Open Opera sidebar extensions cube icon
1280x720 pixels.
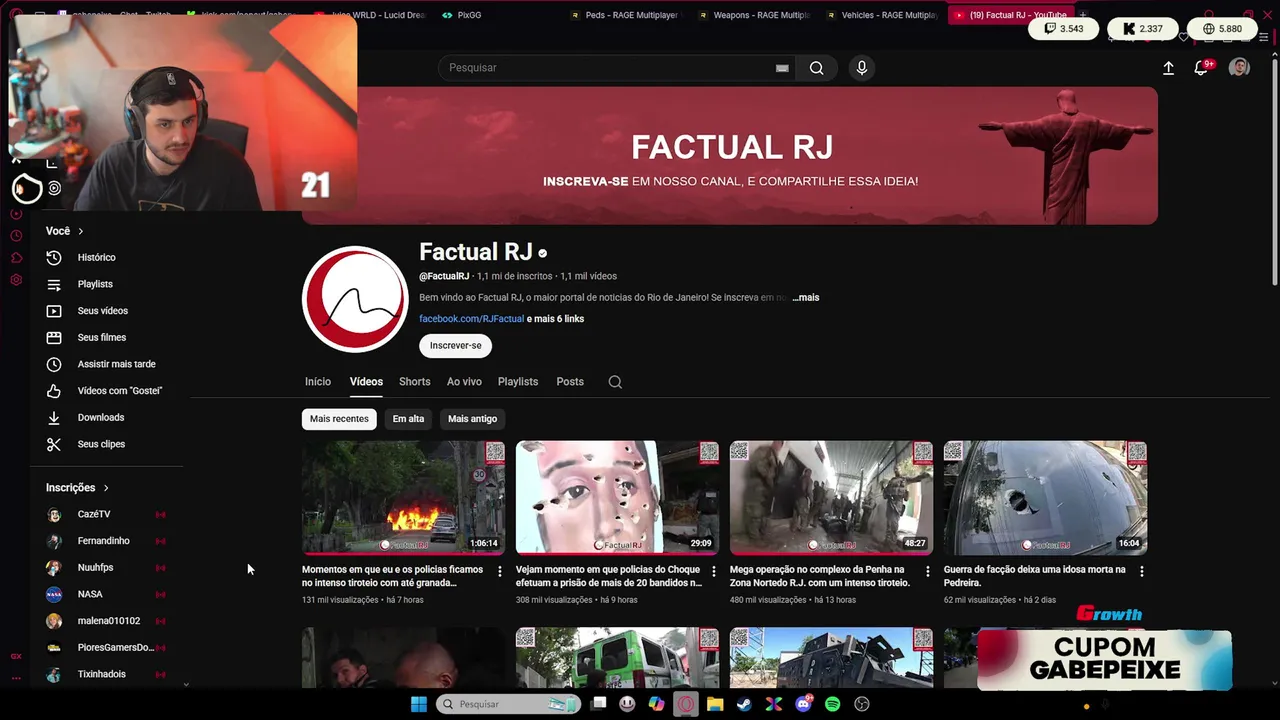click(16, 258)
